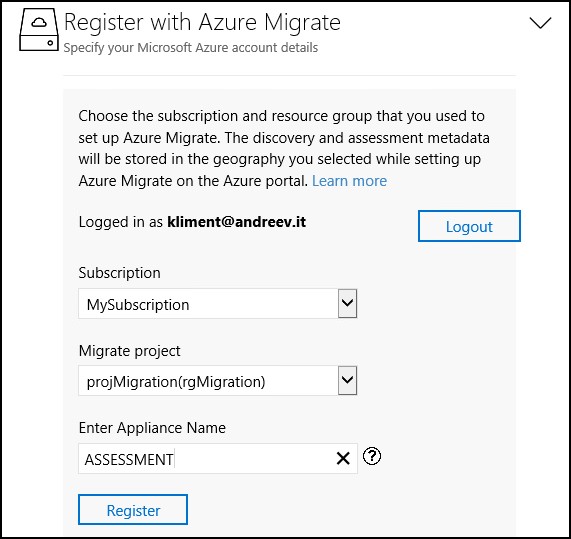Open the Migrate project dropdown arrow
The width and height of the screenshot is (571, 539).
(347, 381)
